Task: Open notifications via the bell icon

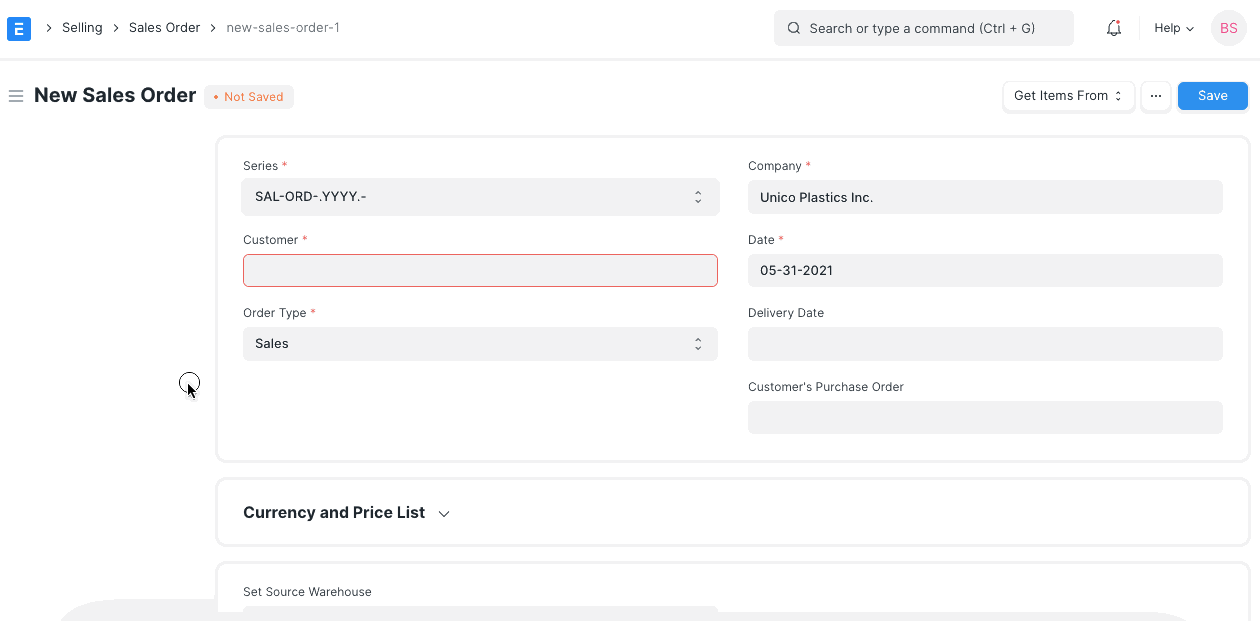Action: click(x=1113, y=28)
